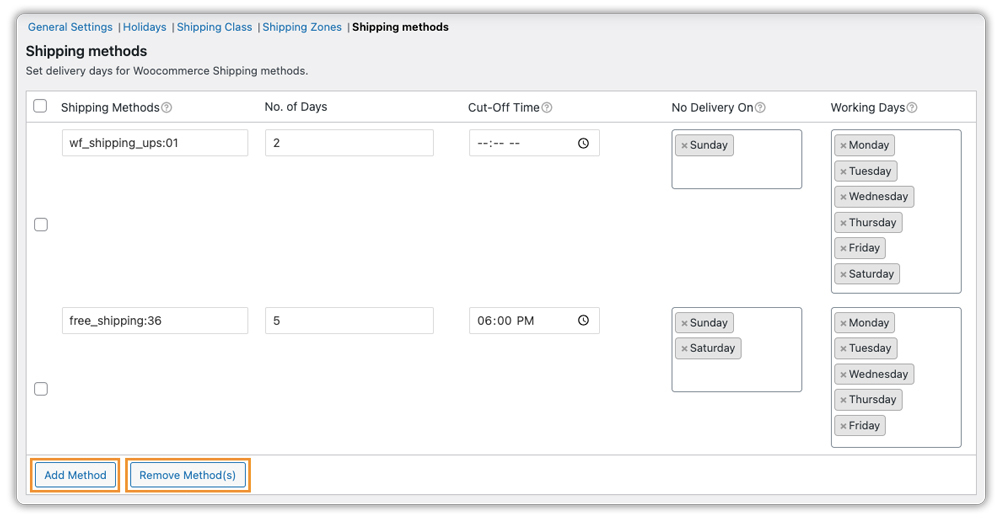This screenshot has width=1000, height=519.
Task: Click the free_shipping:36 shipping method field
Action: coord(155,321)
